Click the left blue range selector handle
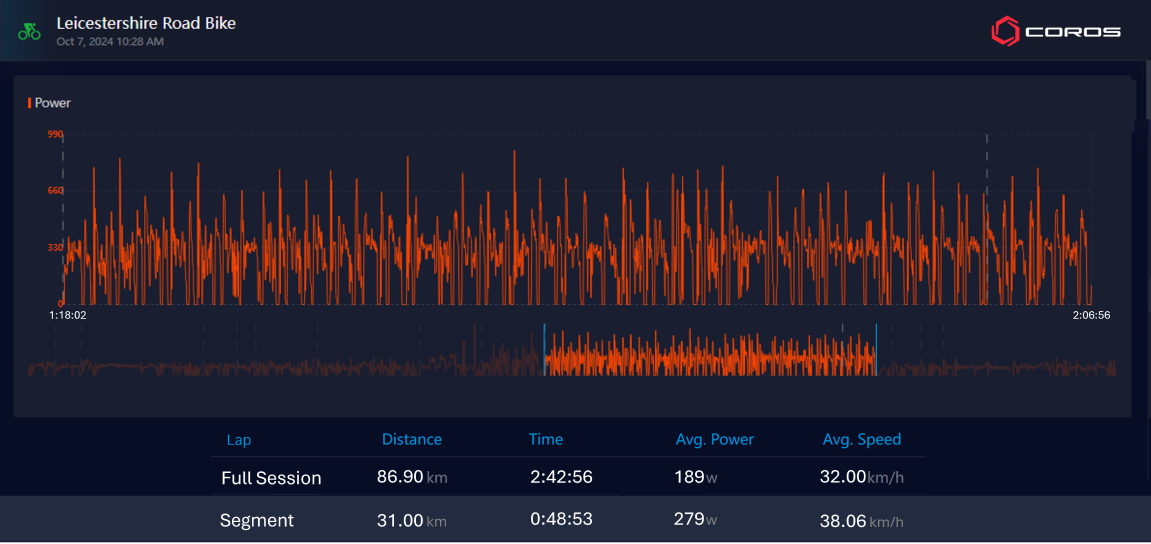 [x=544, y=350]
